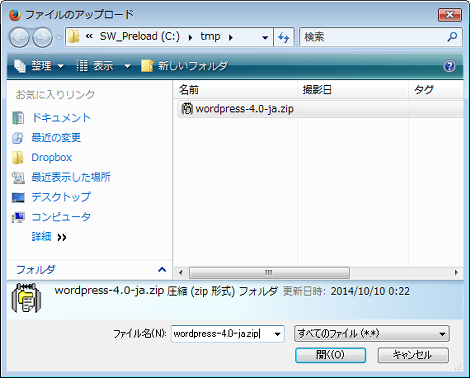Click the horizontal scrollbar thumb
Image resolution: width=470 pixels, height=378 pixels.
[269, 273]
